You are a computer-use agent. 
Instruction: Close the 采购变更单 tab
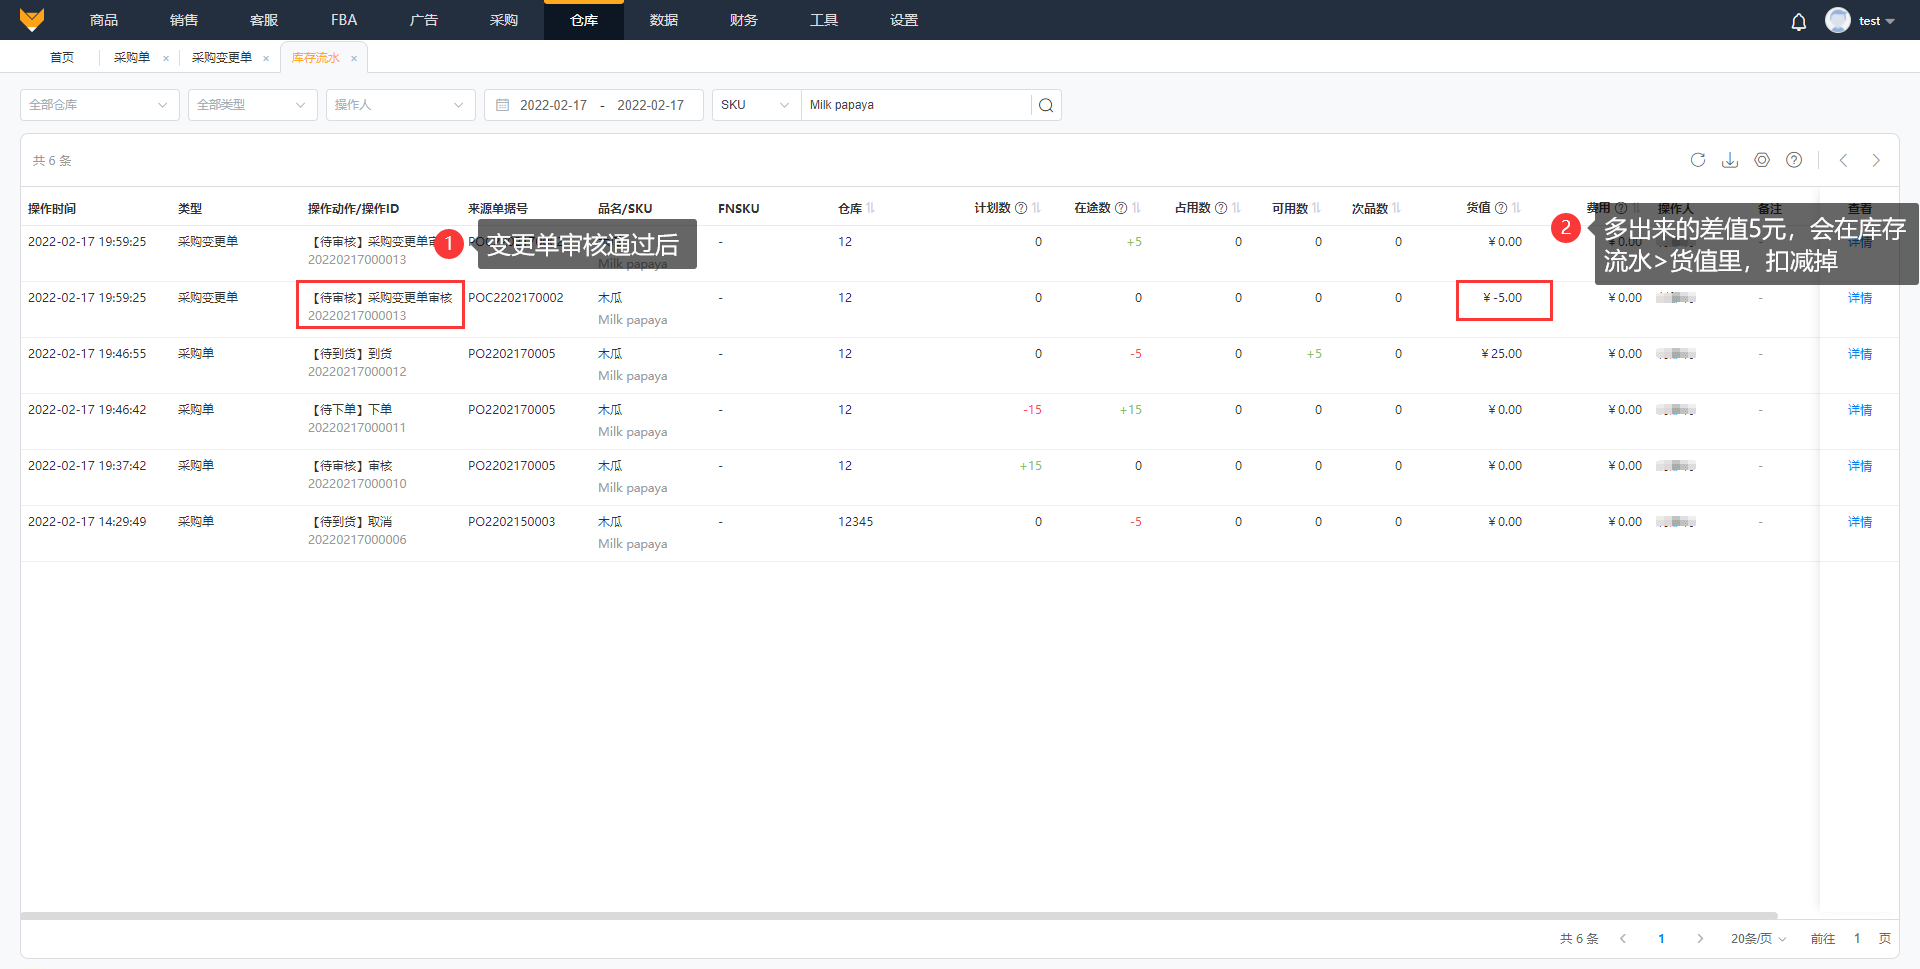tap(266, 58)
